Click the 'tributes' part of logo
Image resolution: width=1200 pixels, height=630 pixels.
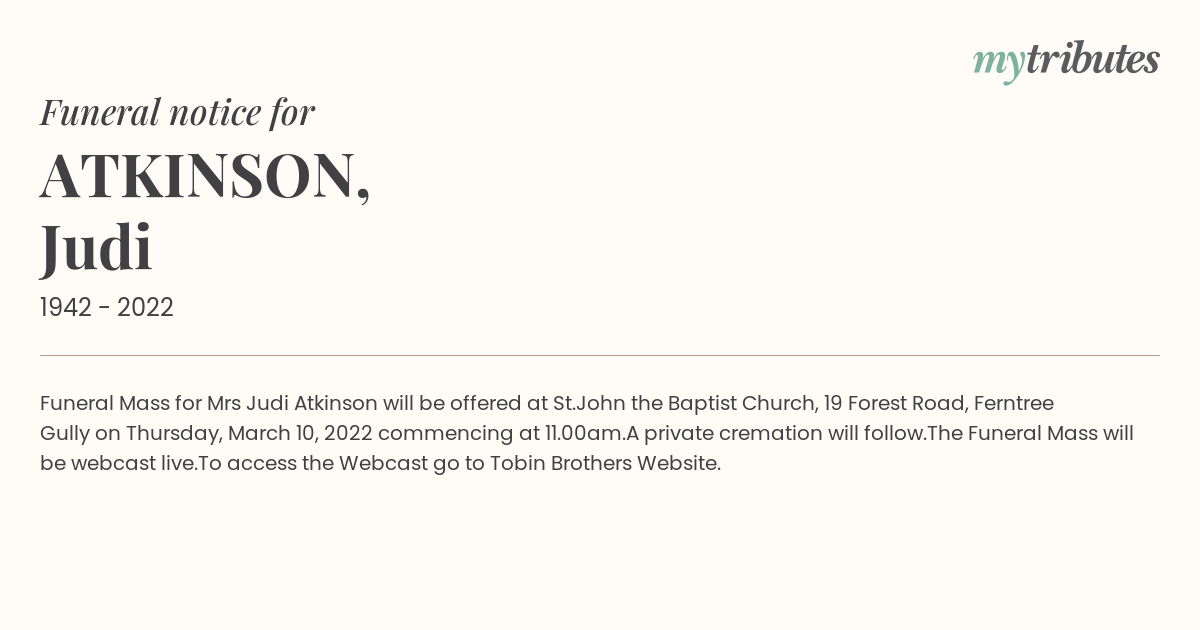pos(1093,59)
